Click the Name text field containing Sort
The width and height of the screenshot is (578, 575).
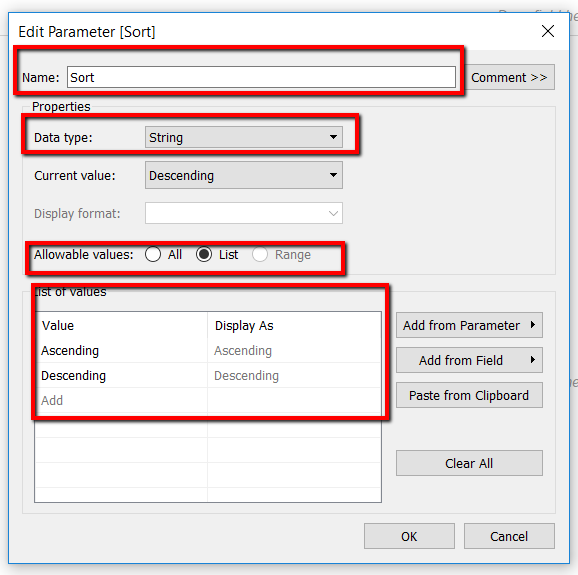tap(261, 77)
